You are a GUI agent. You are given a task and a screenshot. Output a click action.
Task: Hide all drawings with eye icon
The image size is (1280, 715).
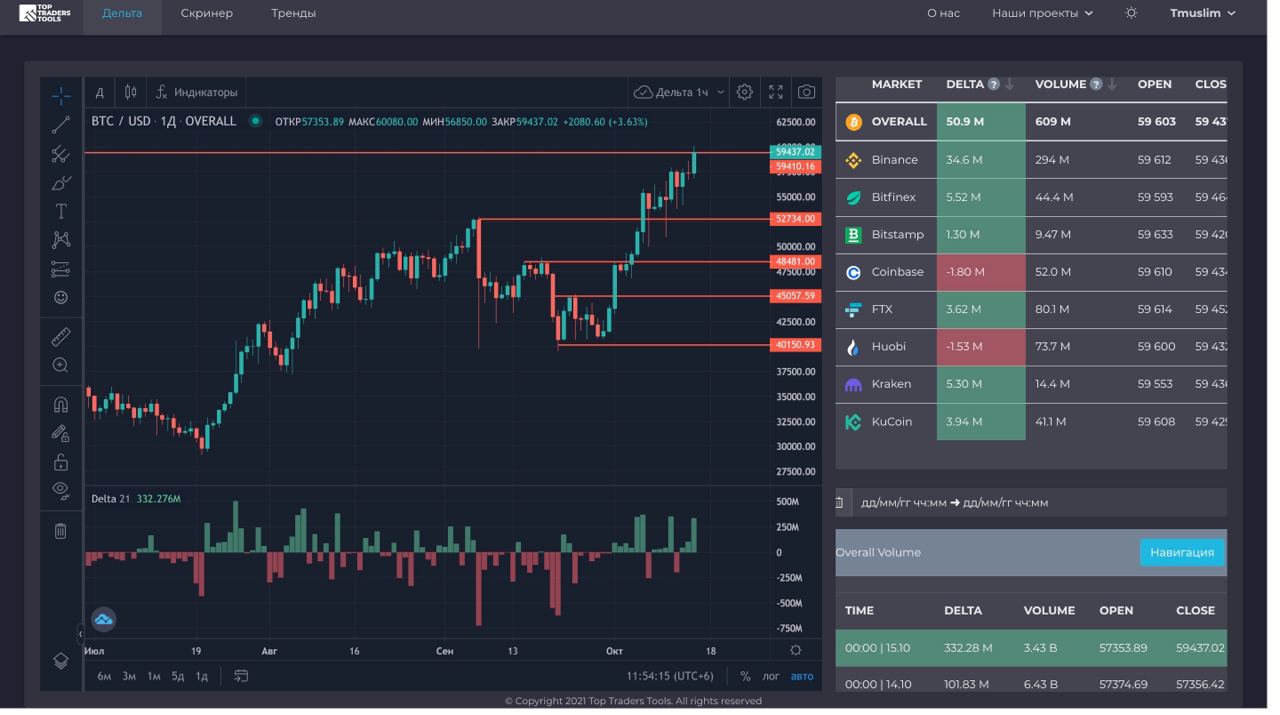point(61,491)
